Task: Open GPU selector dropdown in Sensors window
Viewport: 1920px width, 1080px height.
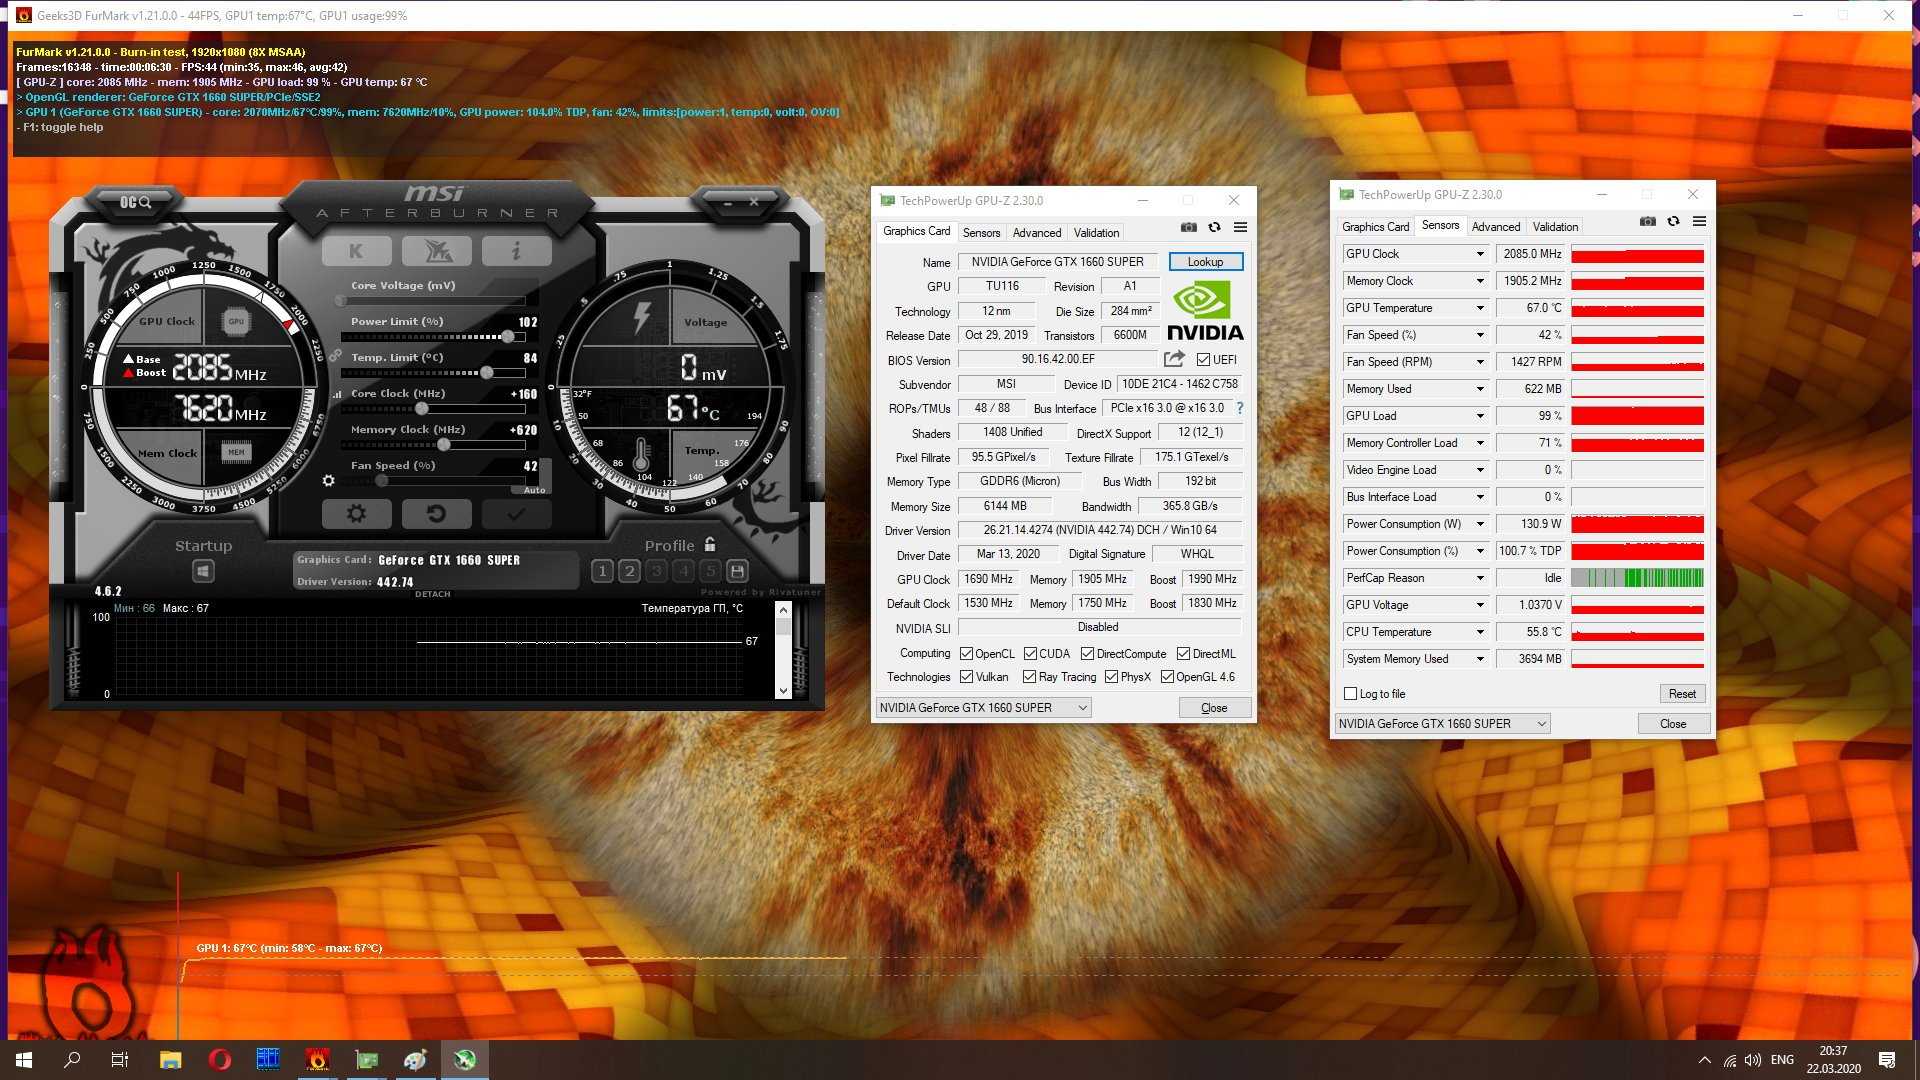Action: pyautogui.click(x=1442, y=724)
